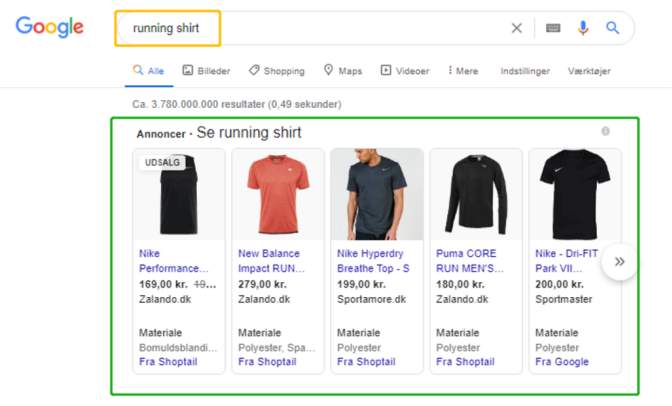The image size is (672, 406).
Task: Clear the search box with X icon
Action: [517, 28]
